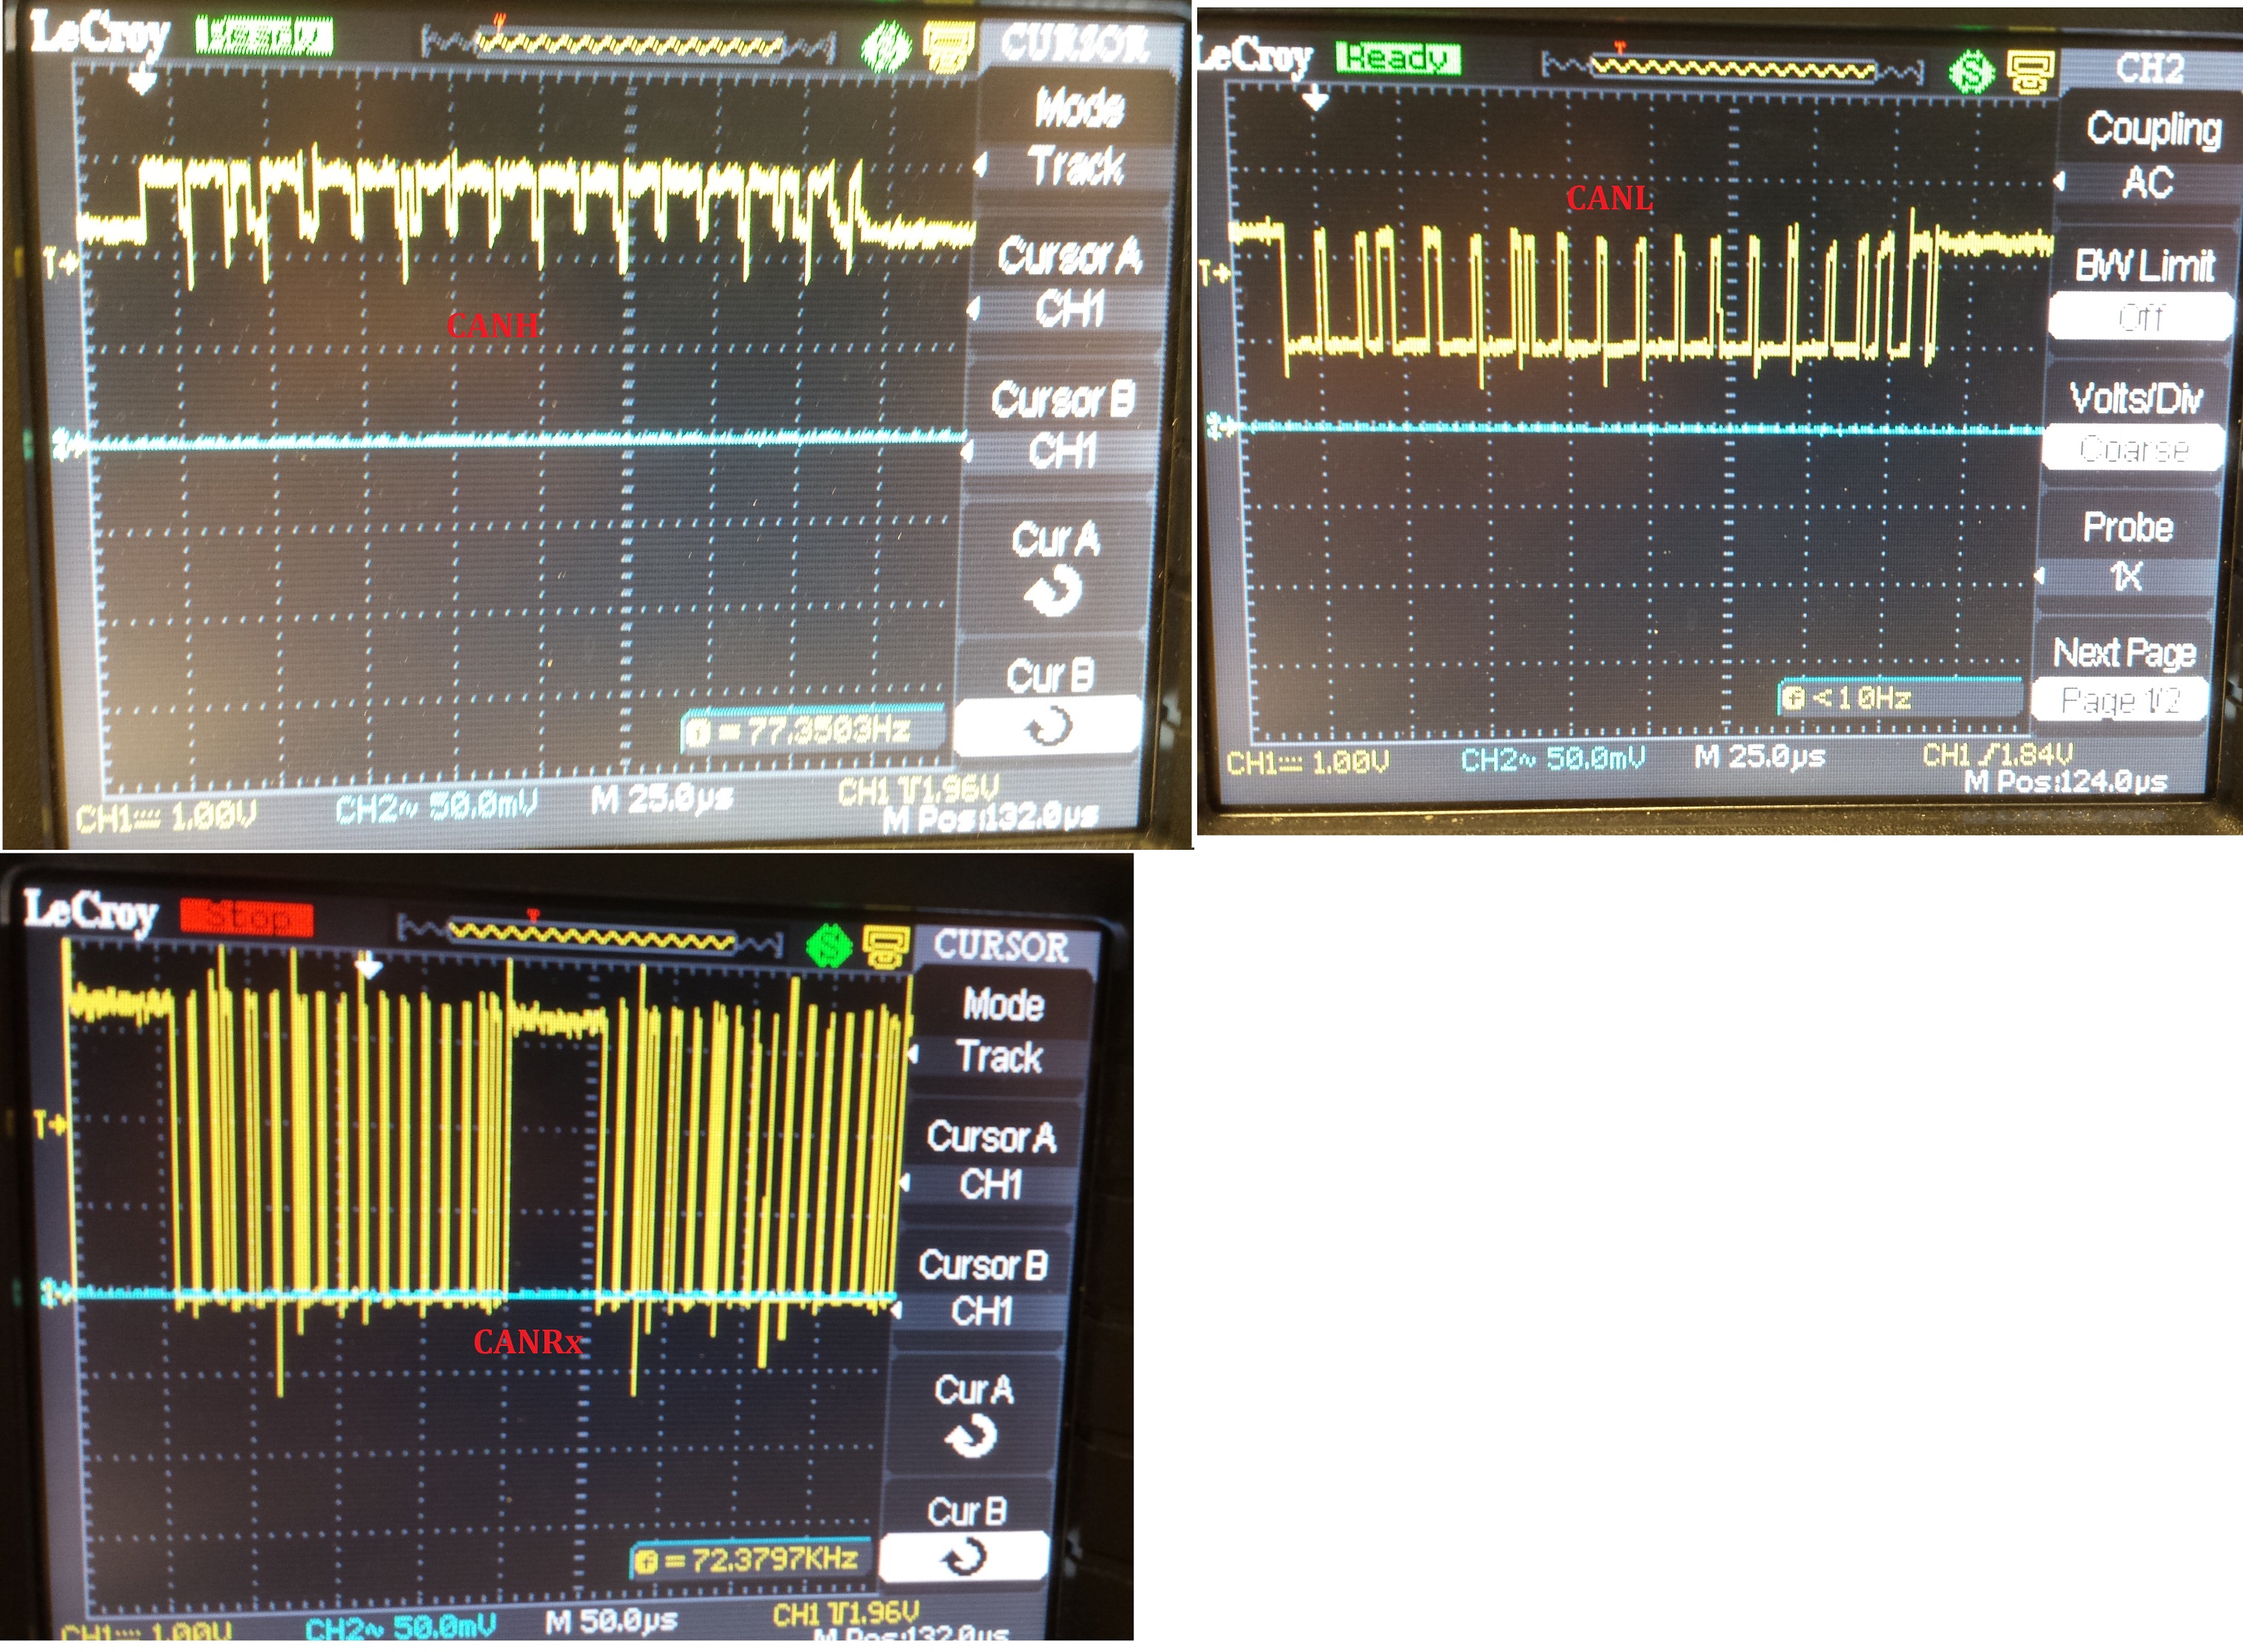The image size is (2243, 1652).
Task: Toggle Volts/Div Coarse setting
Action: click(2134, 449)
